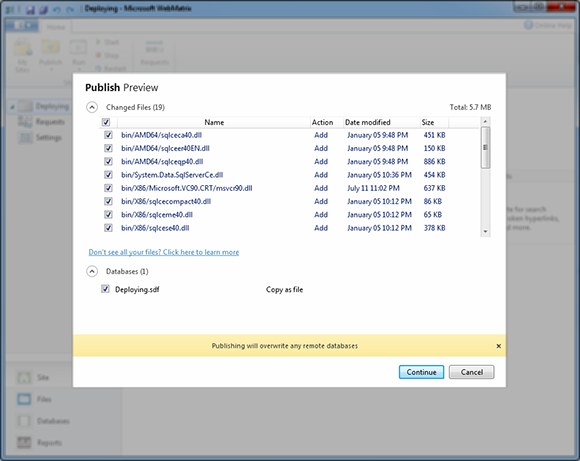Open the Databases workspace icon
Image resolution: width=580 pixels, height=461 pixels.
tap(24, 421)
